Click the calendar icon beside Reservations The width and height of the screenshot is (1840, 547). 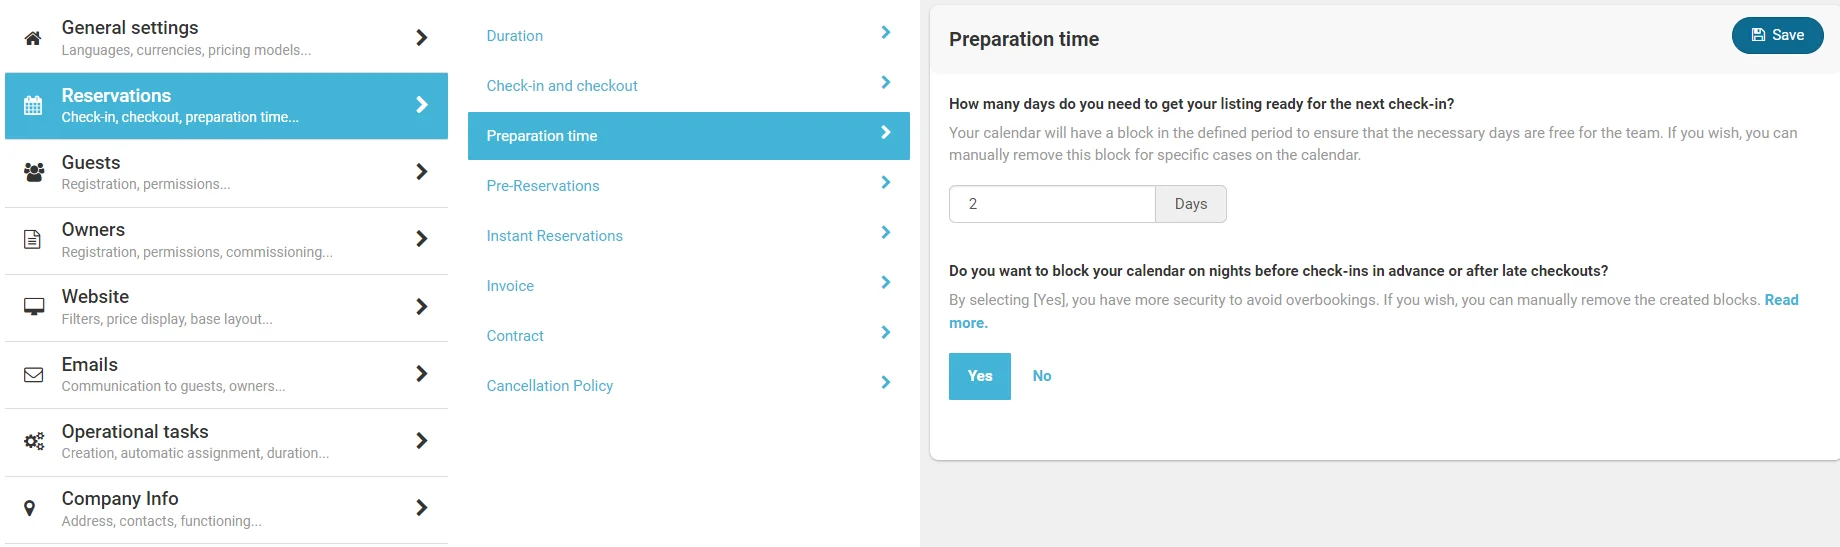tap(33, 105)
